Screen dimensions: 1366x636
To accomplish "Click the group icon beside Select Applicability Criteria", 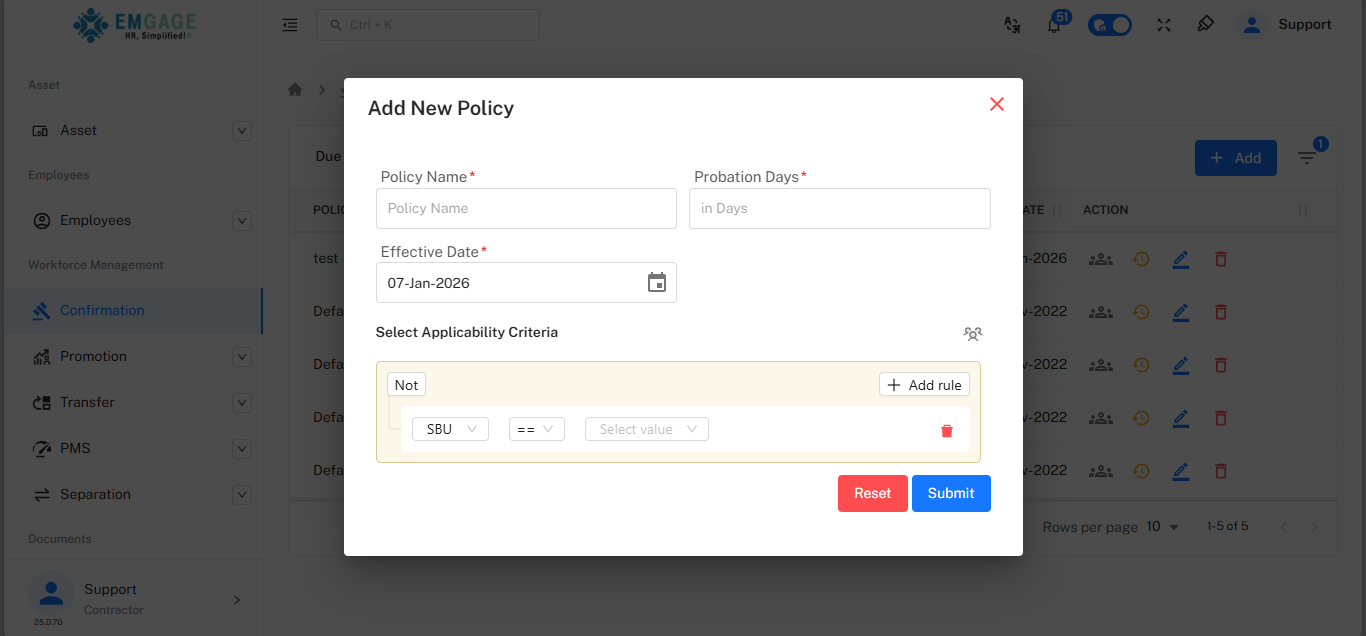I will (x=973, y=333).
